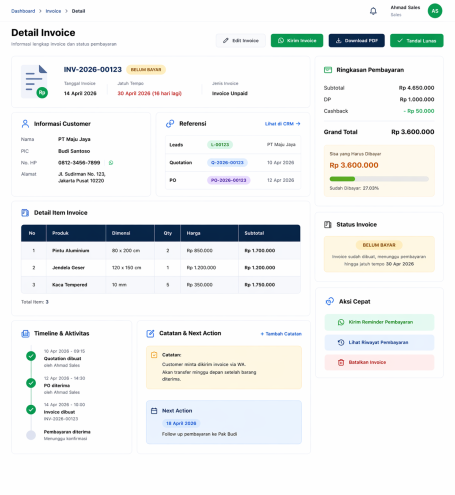The height and width of the screenshot is (495, 455).
Task: Click Edit Invoice button
Action: tap(241, 40)
